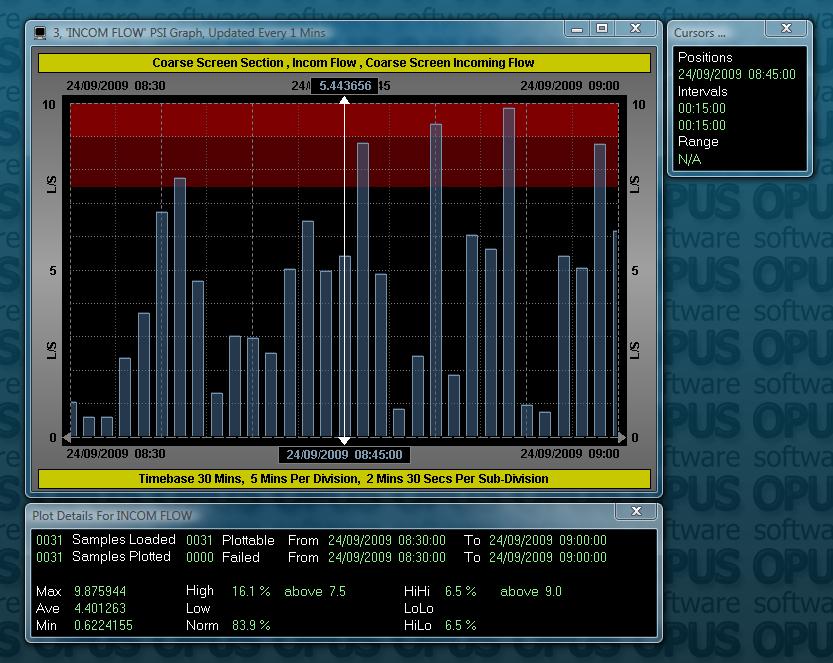Click the 'above 9.0' HiHi threshold text
The height and width of the screenshot is (663, 833).
[x=531, y=591]
